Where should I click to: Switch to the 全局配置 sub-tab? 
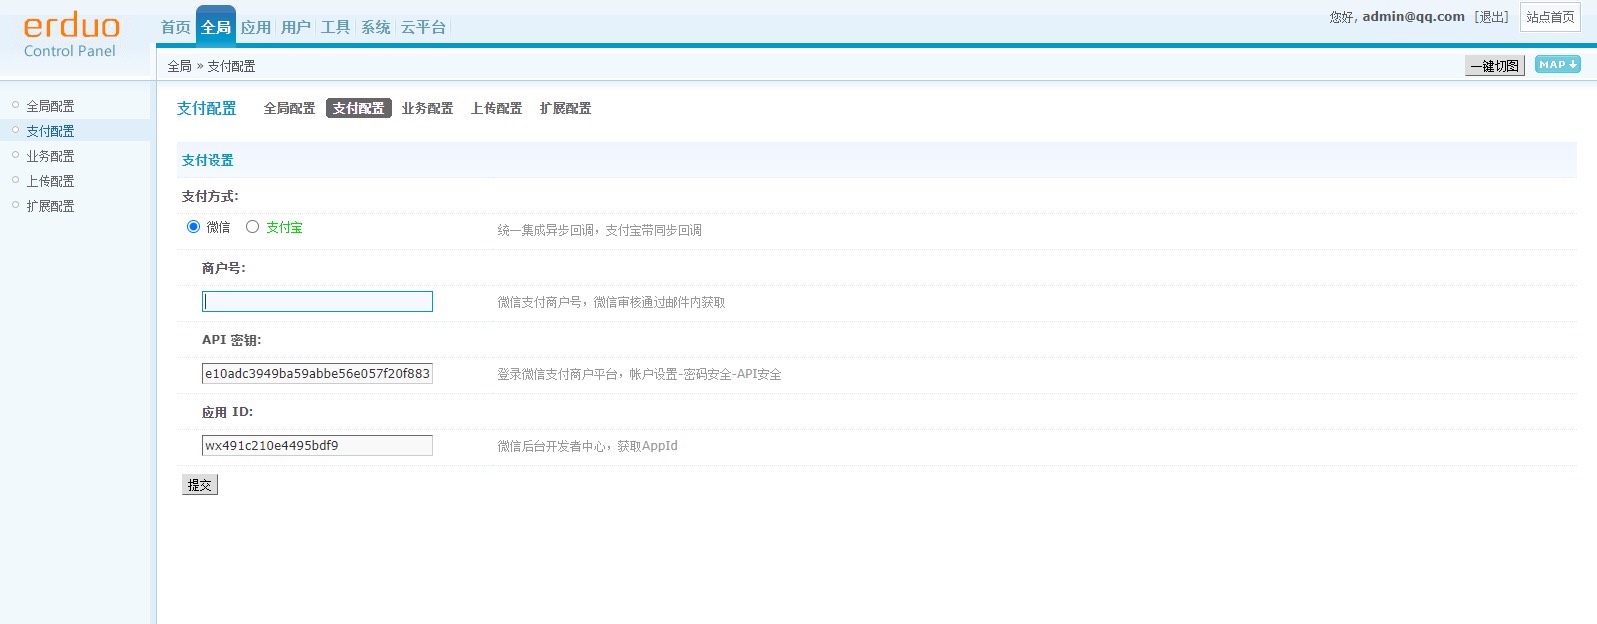289,108
